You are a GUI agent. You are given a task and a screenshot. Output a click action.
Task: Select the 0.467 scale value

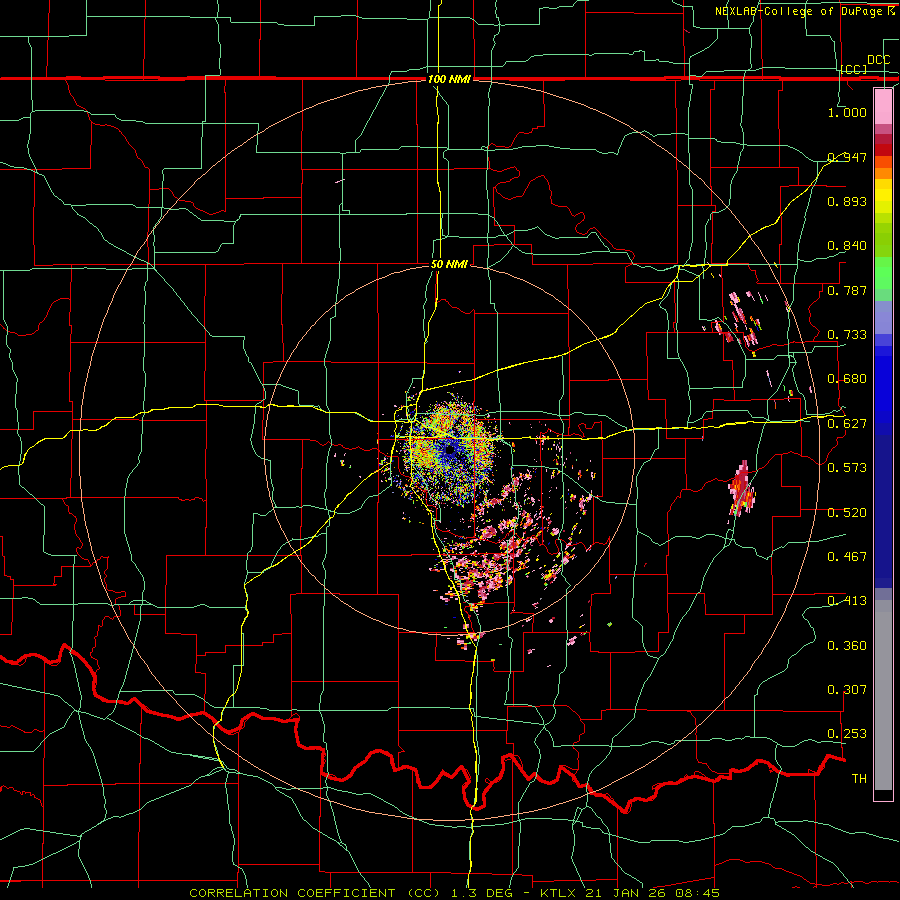847,557
